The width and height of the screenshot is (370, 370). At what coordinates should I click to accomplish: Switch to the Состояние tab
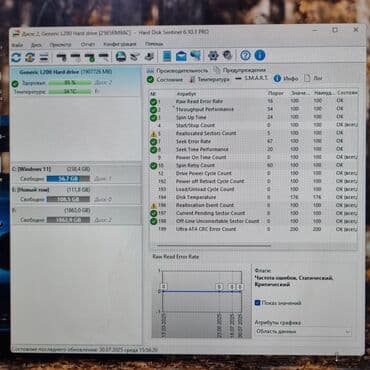[x=165, y=80]
